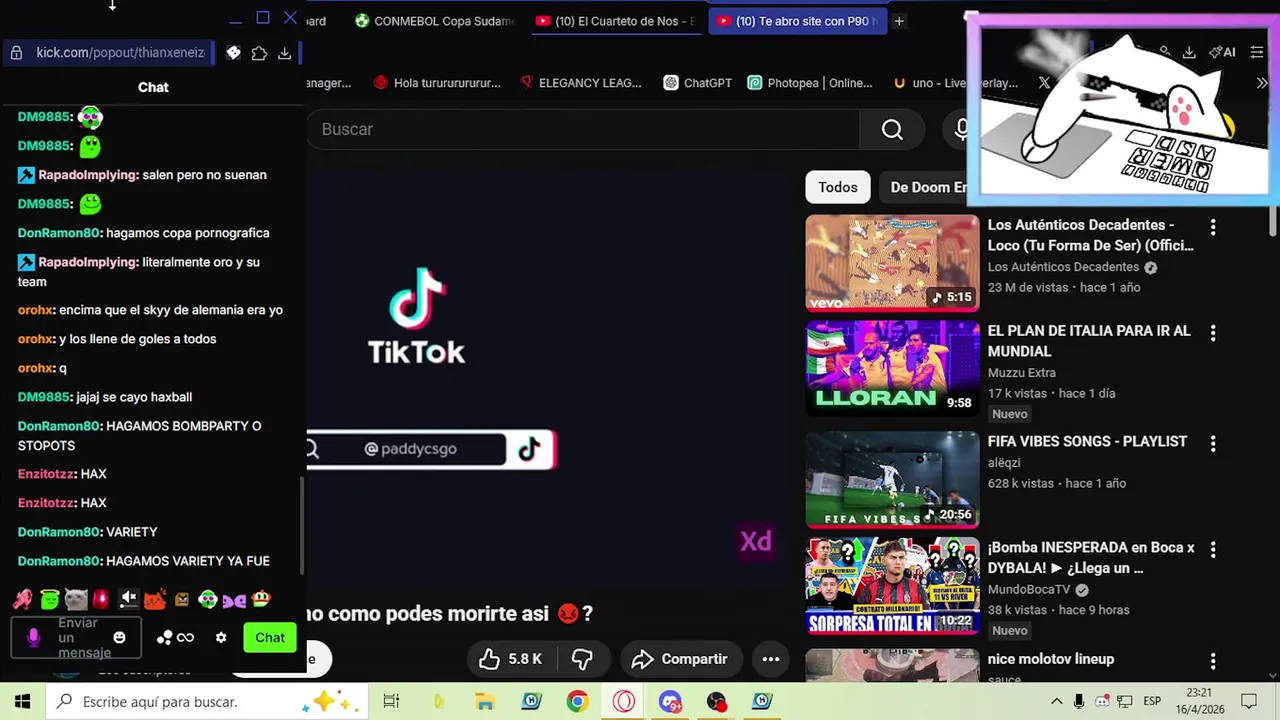Open Google Chrome from taskbar
1280x720 pixels.
point(577,701)
